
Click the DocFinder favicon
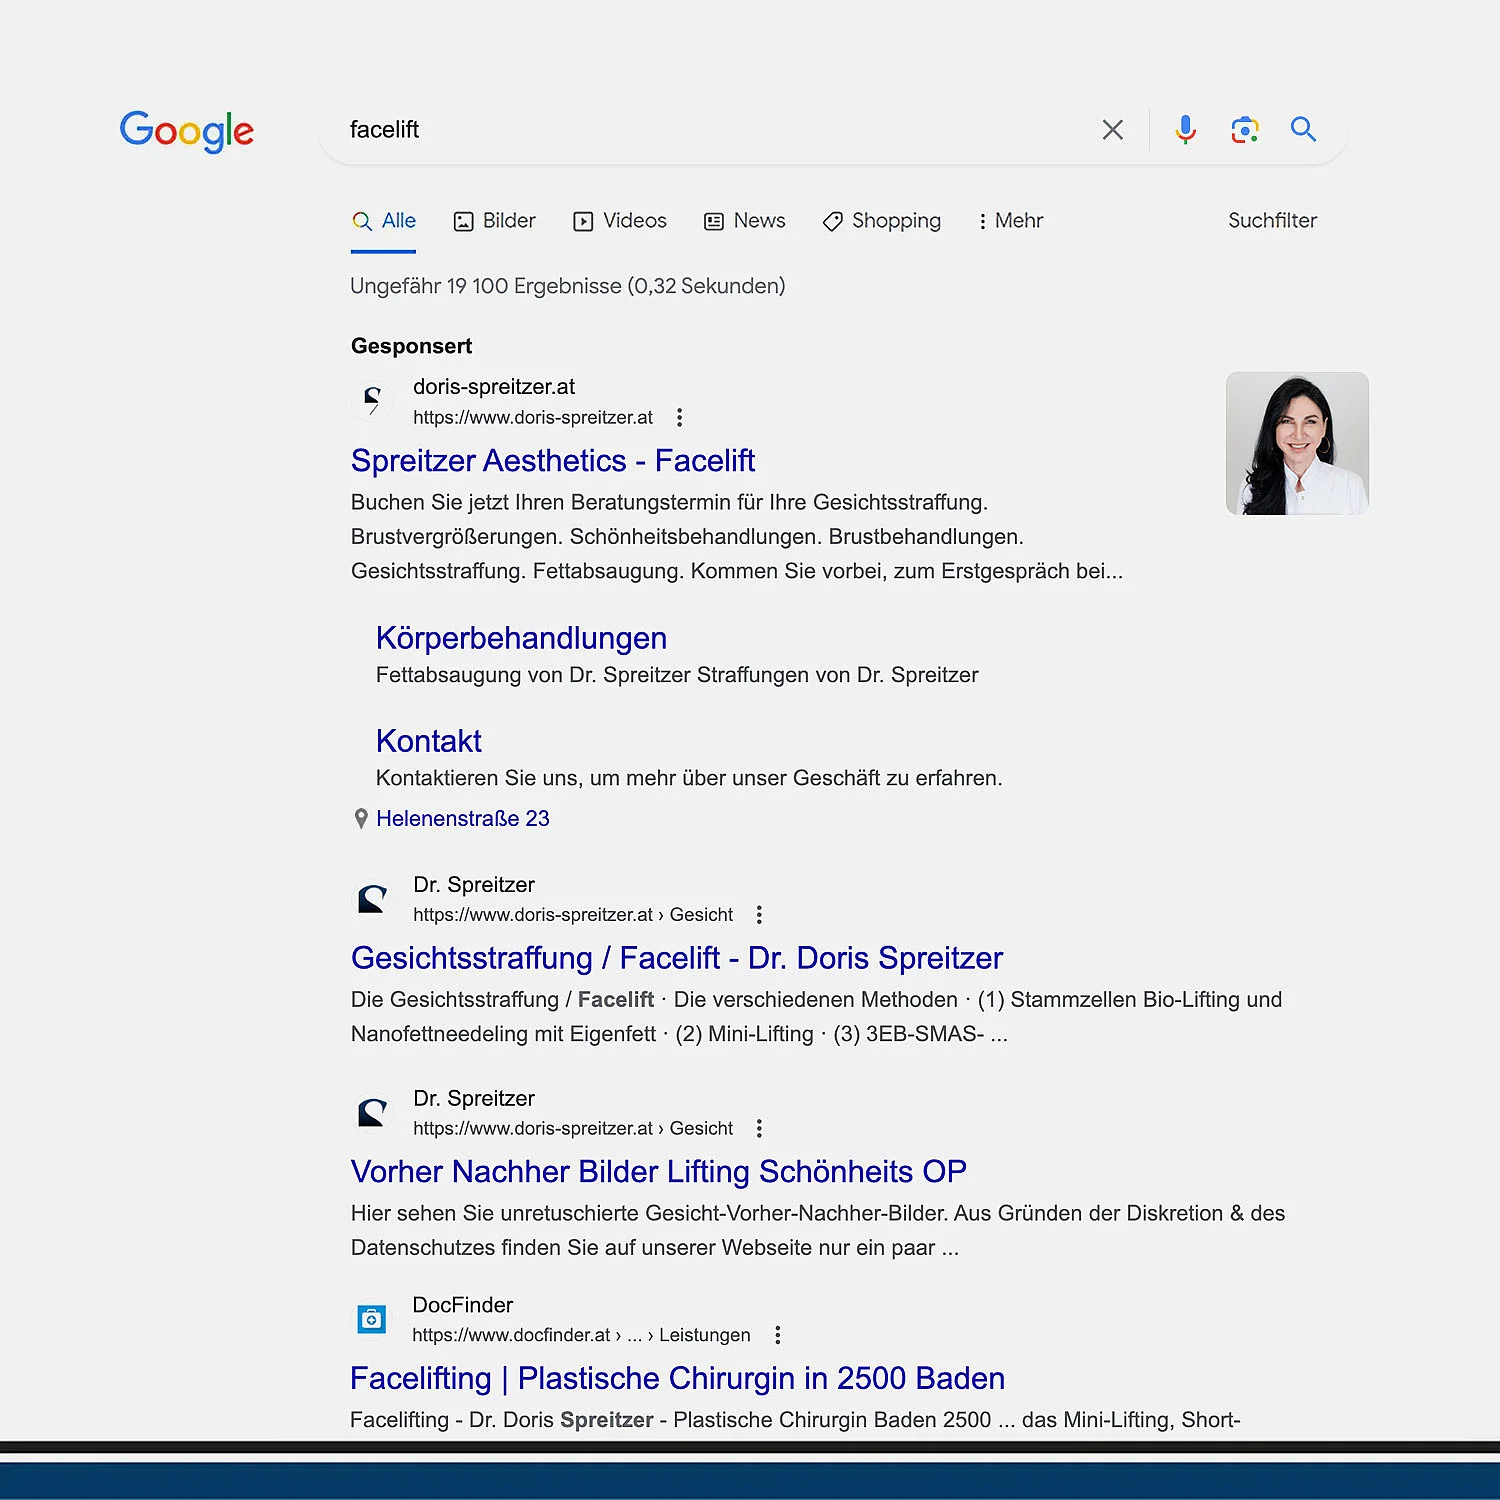click(x=371, y=1319)
